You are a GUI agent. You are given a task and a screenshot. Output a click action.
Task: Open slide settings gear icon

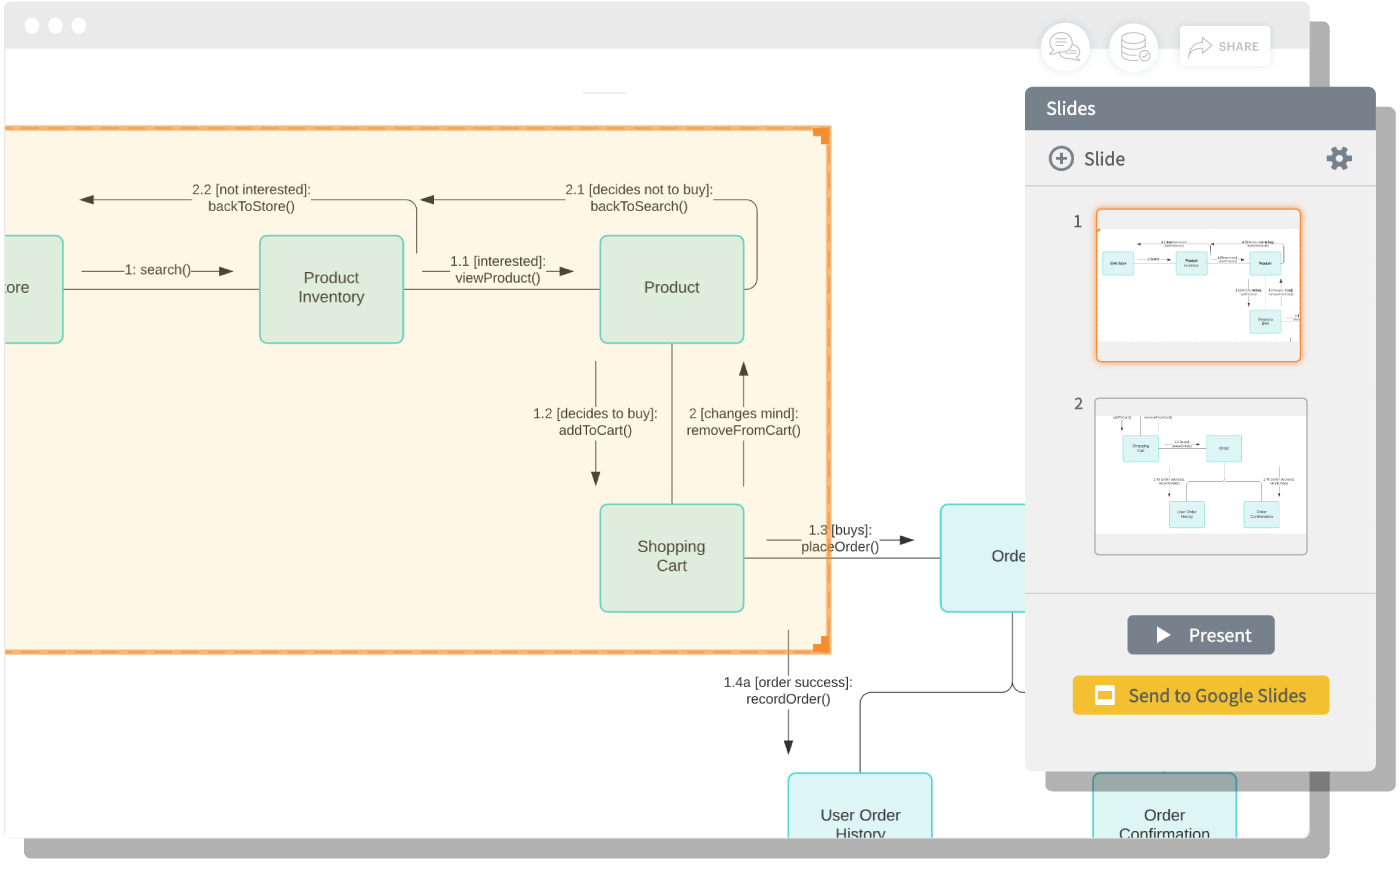tap(1339, 158)
